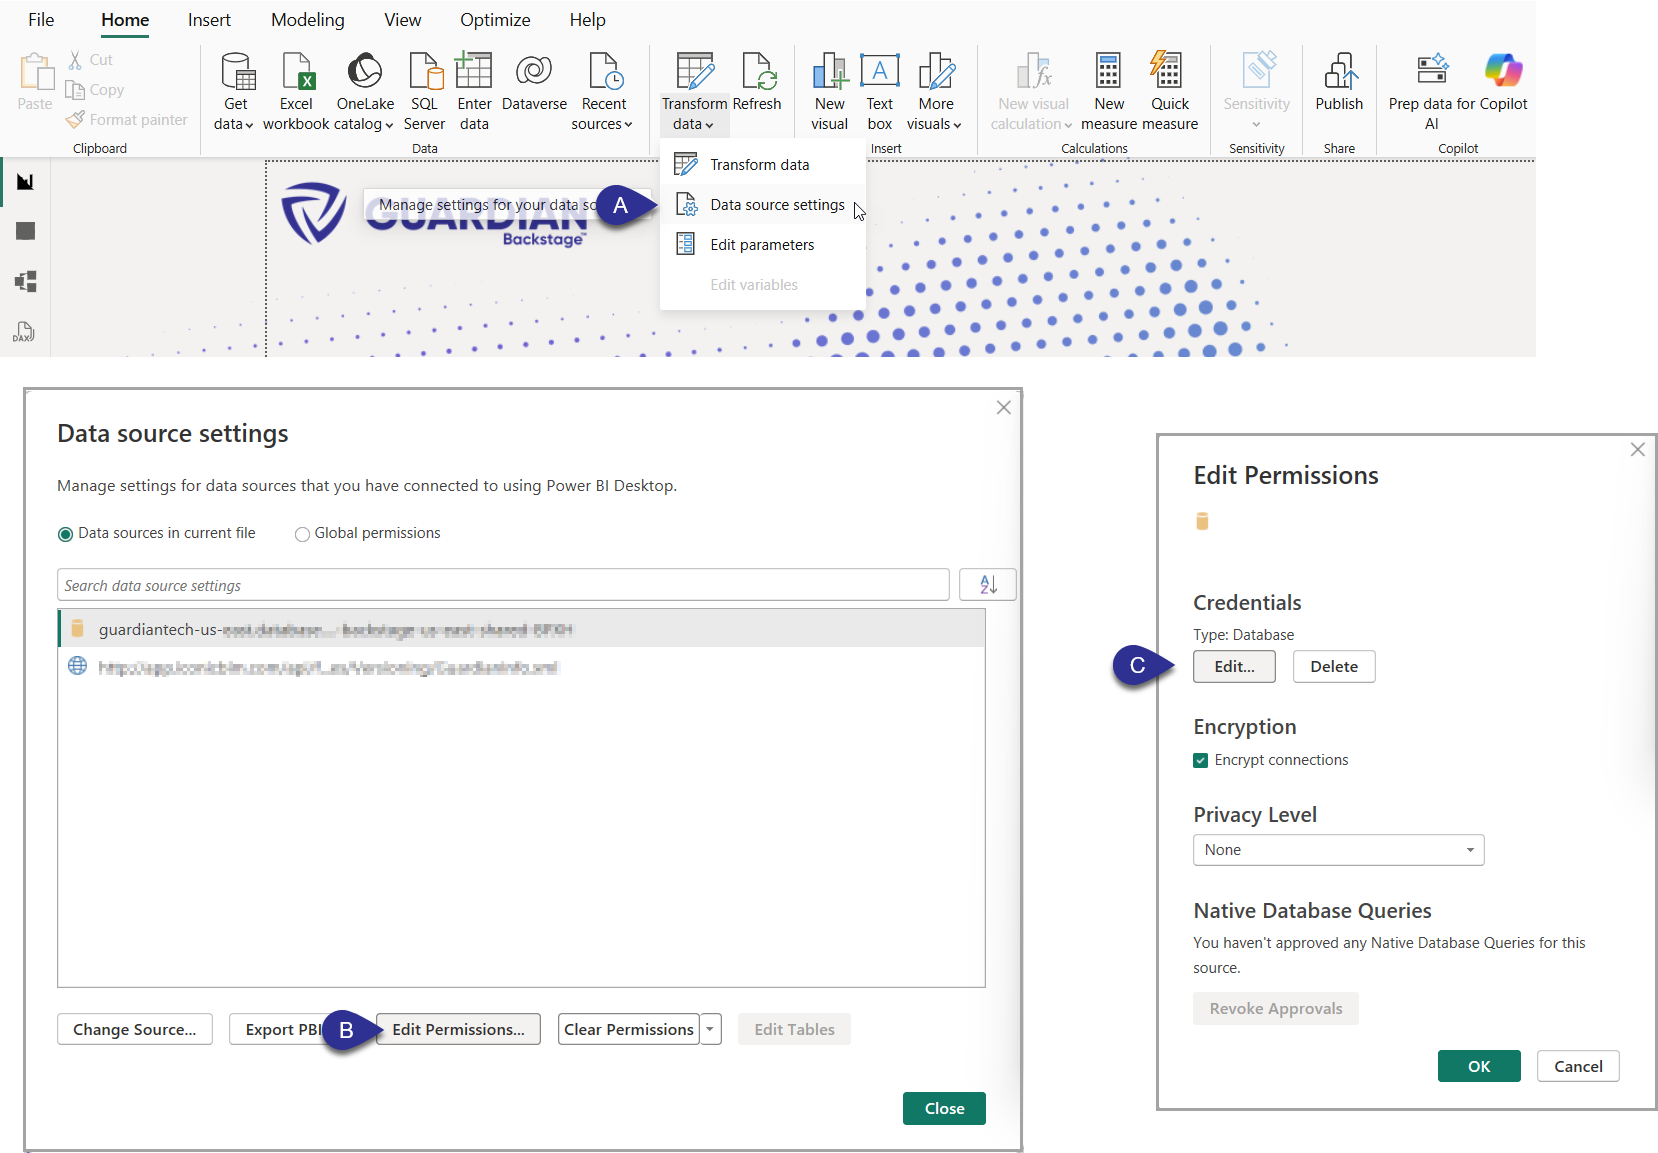The image size is (1658, 1153).
Task: Enable the Encrypt connections checkbox
Action: [1200, 760]
